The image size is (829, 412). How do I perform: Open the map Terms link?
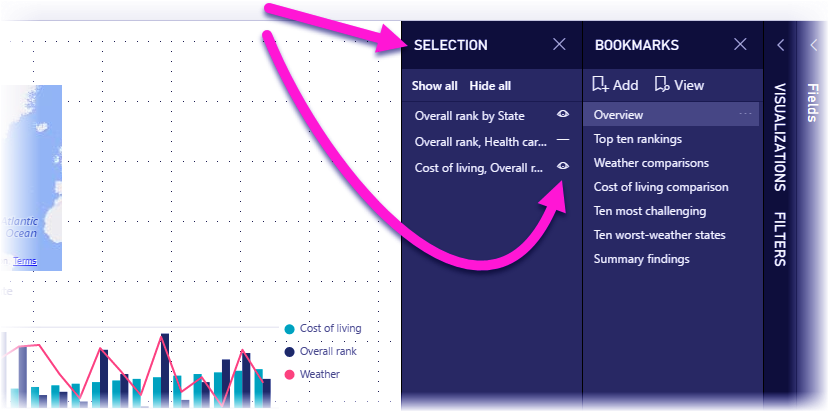(25, 261)
